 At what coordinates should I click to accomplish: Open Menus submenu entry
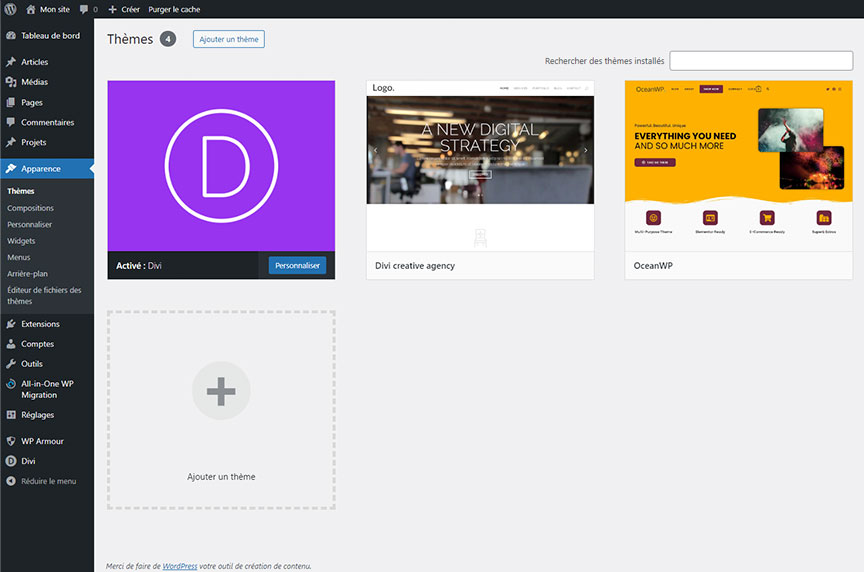tap(19, 257)
